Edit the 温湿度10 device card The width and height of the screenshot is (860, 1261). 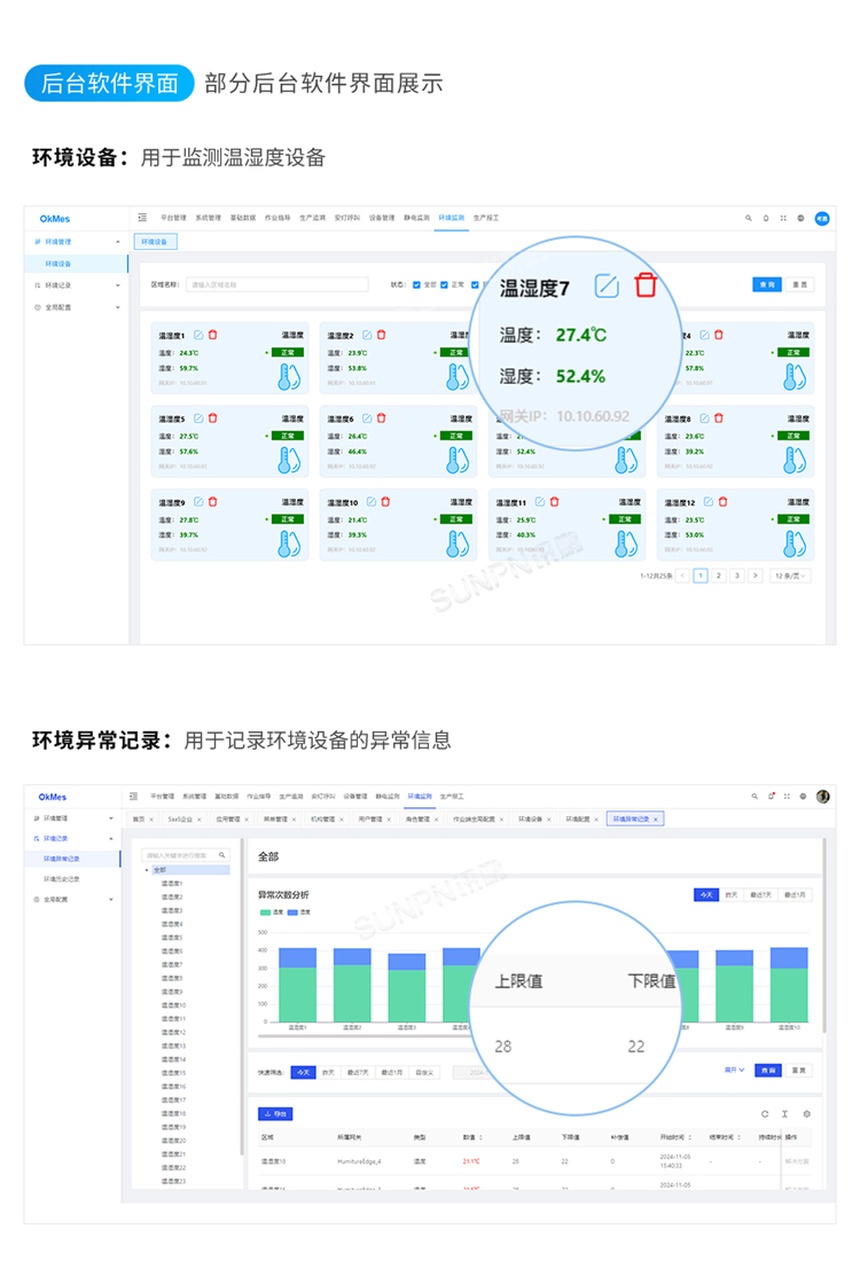click(x=371, y=502)
